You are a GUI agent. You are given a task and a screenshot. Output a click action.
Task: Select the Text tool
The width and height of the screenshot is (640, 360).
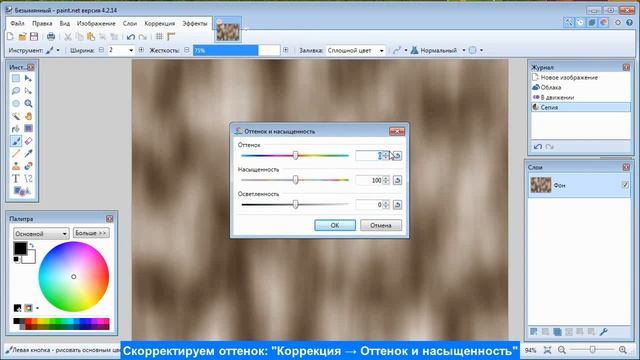click(x=16, y=179)
